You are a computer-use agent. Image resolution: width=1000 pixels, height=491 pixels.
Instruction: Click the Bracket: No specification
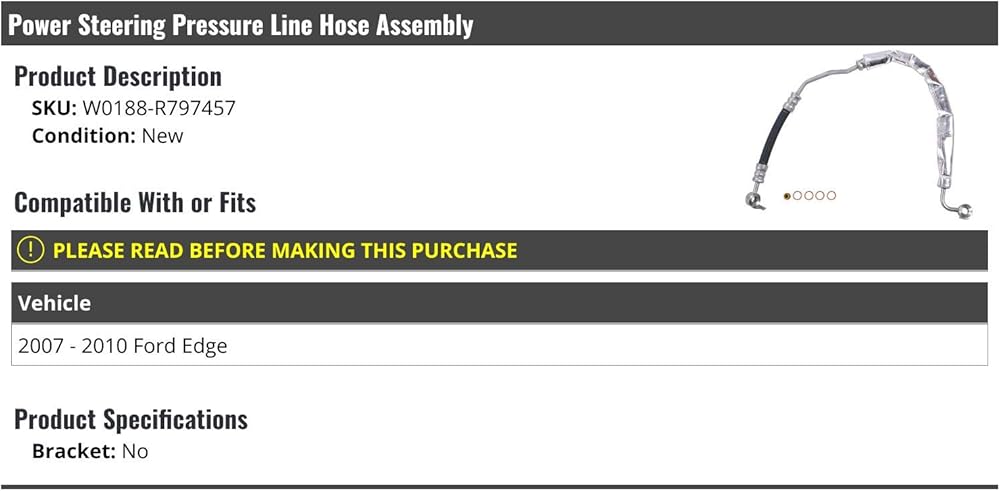[90, 451]
